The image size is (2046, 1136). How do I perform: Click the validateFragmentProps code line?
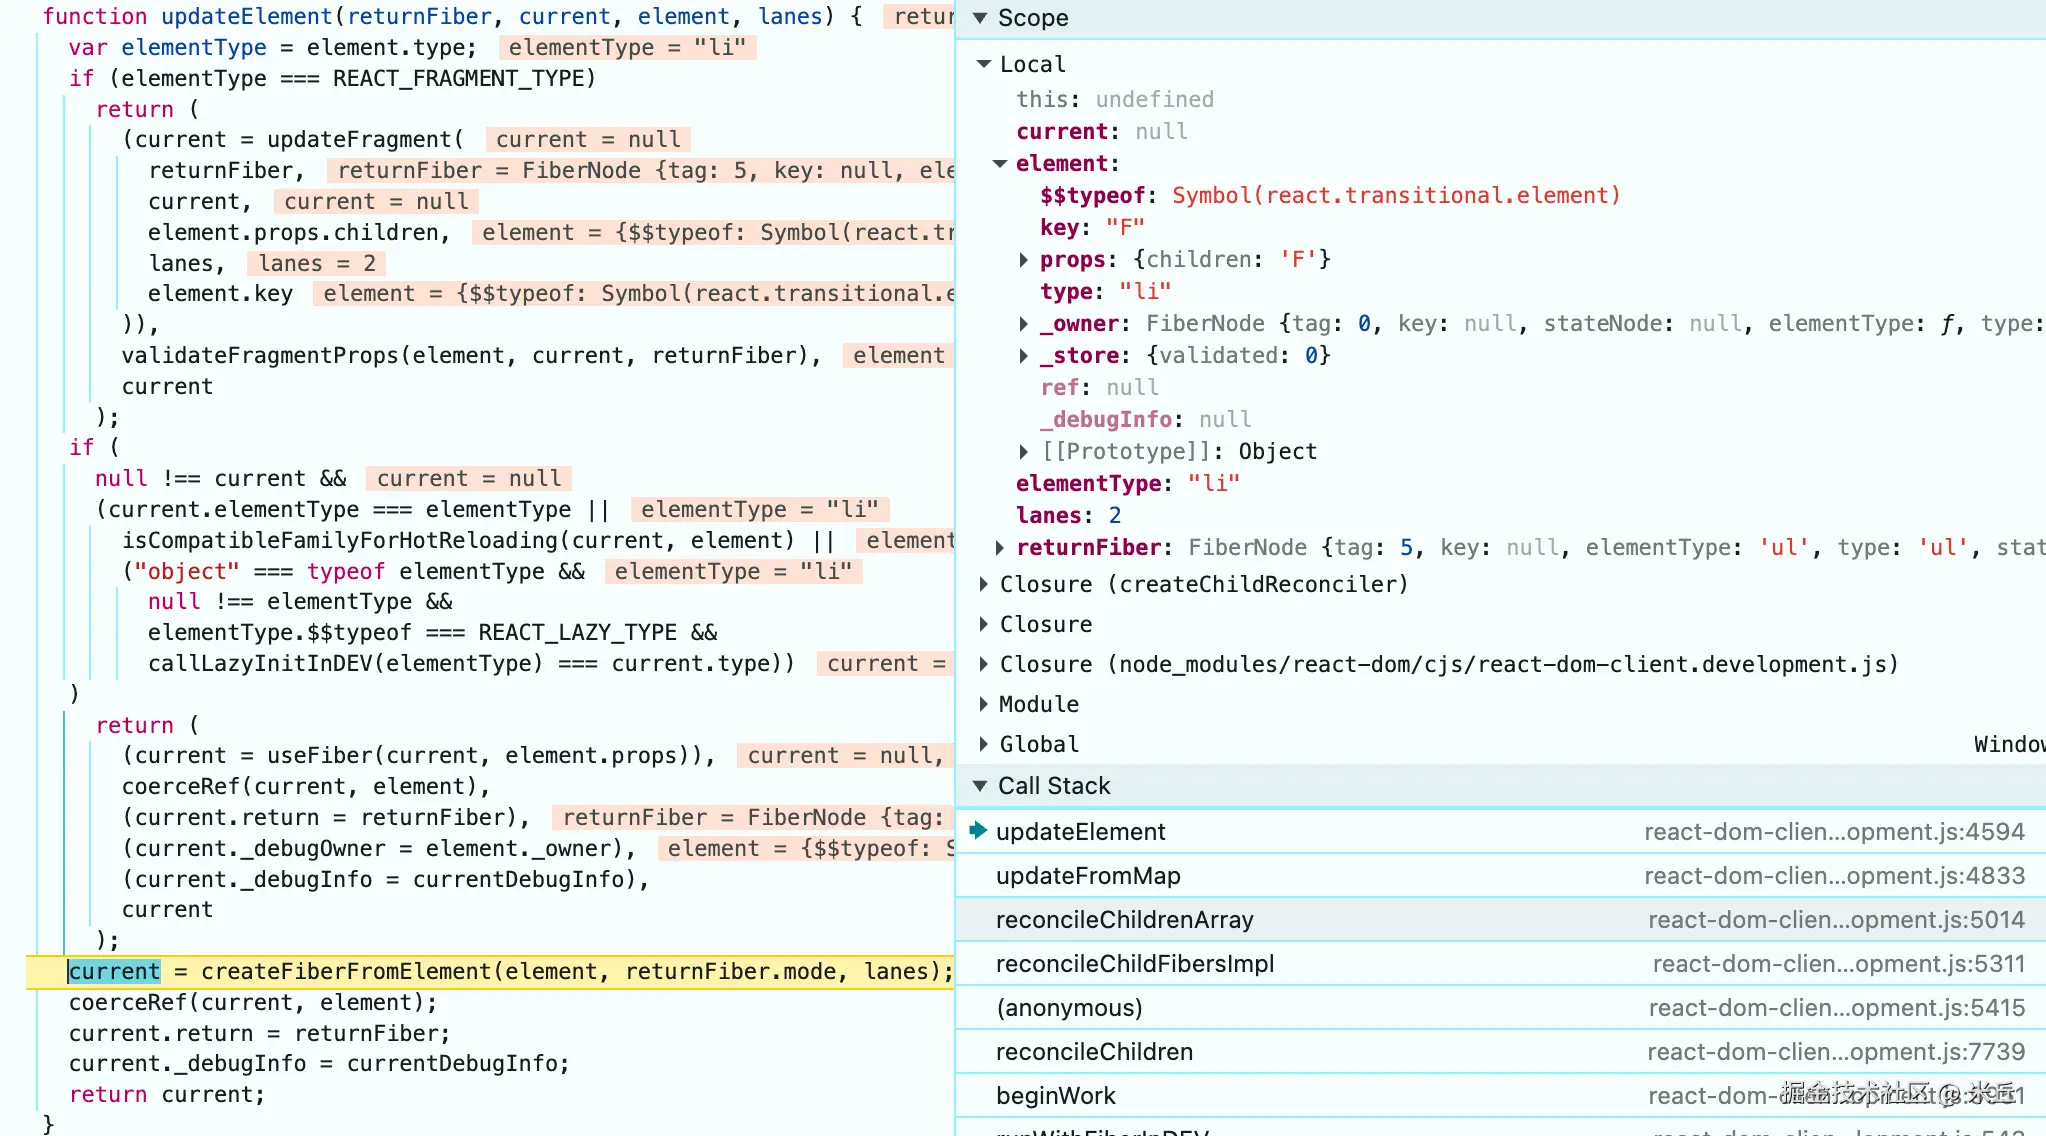[x=471, y=356]
